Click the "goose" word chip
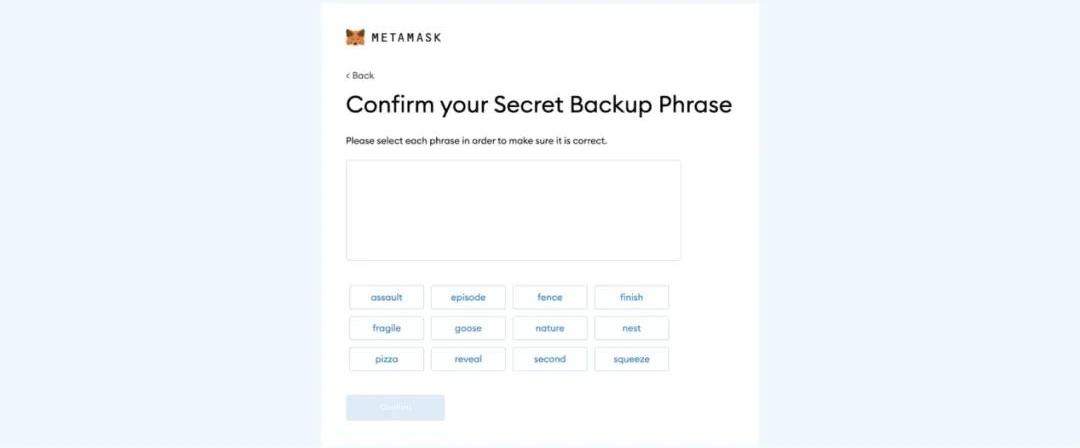 tap(468, 328)
